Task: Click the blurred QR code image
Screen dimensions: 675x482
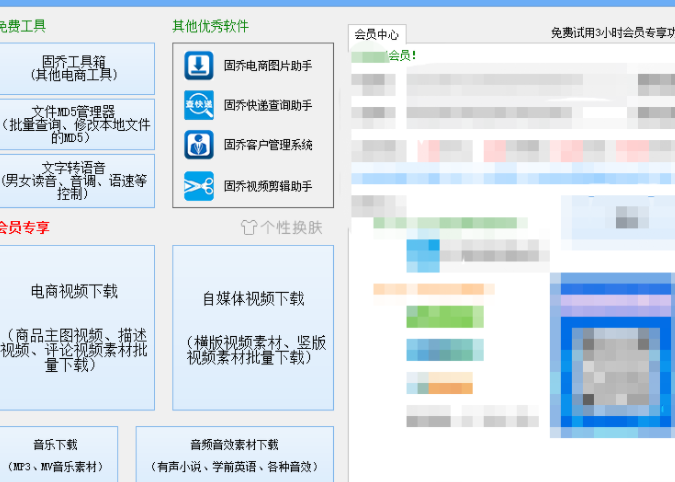Action: 612,355
